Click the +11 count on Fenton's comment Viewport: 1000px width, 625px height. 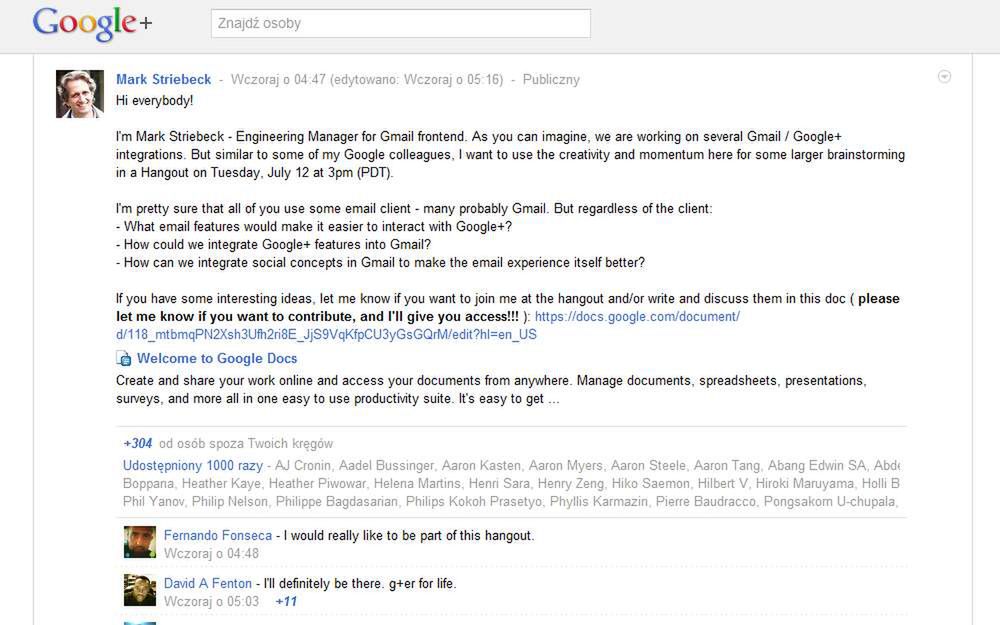[x=286, y=601]
